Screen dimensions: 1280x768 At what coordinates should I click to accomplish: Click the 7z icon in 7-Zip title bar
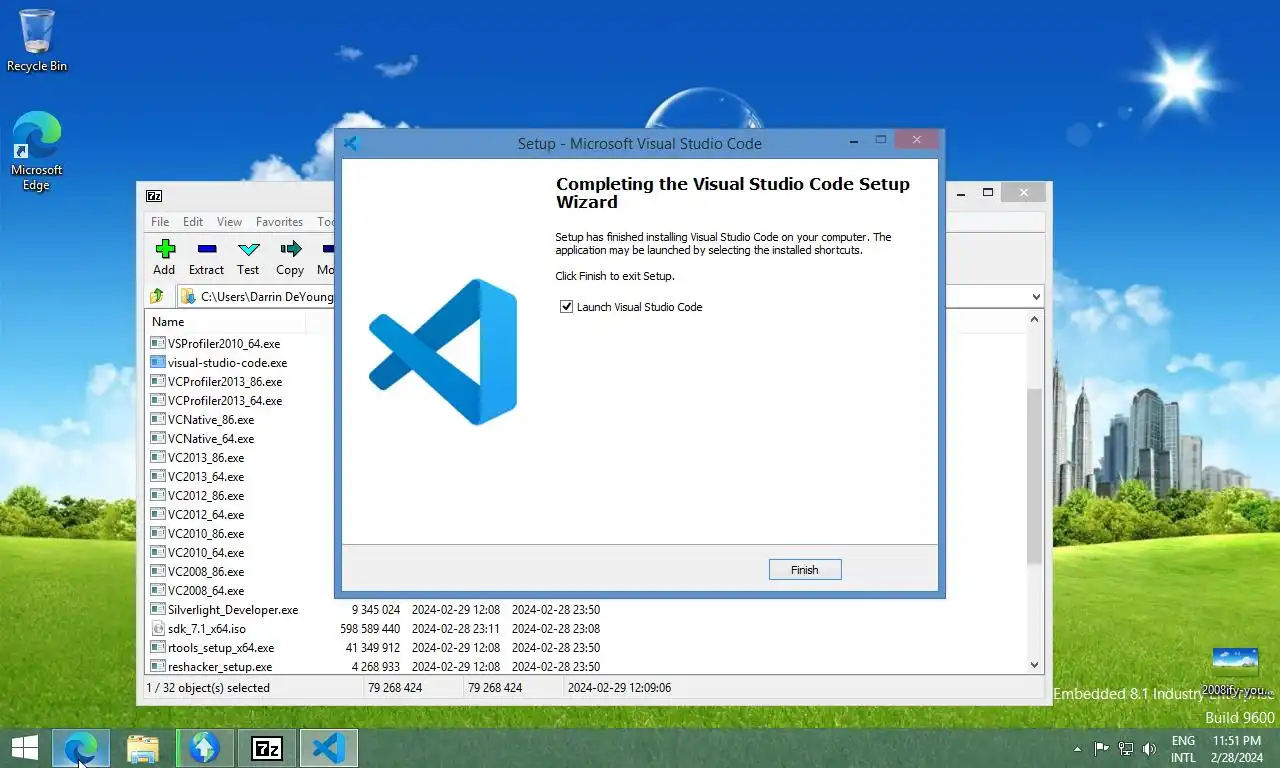154,196
